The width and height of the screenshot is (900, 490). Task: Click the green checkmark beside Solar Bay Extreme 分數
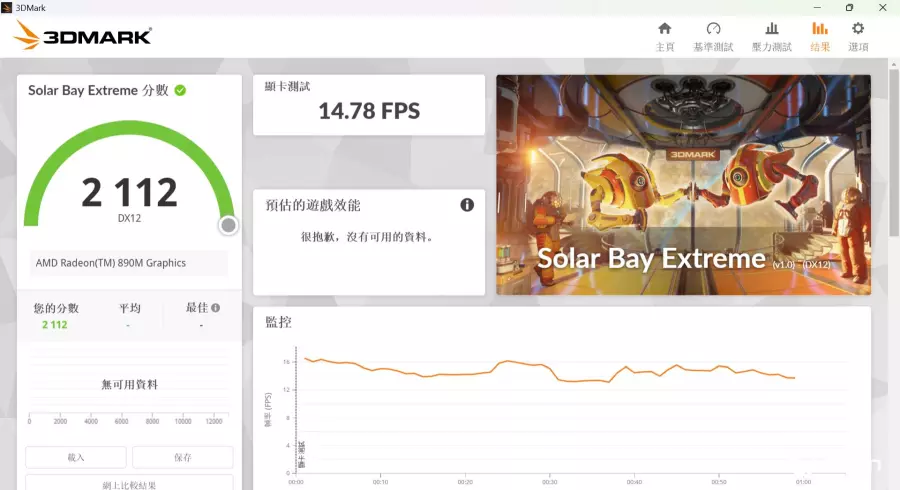pos(180,90)
